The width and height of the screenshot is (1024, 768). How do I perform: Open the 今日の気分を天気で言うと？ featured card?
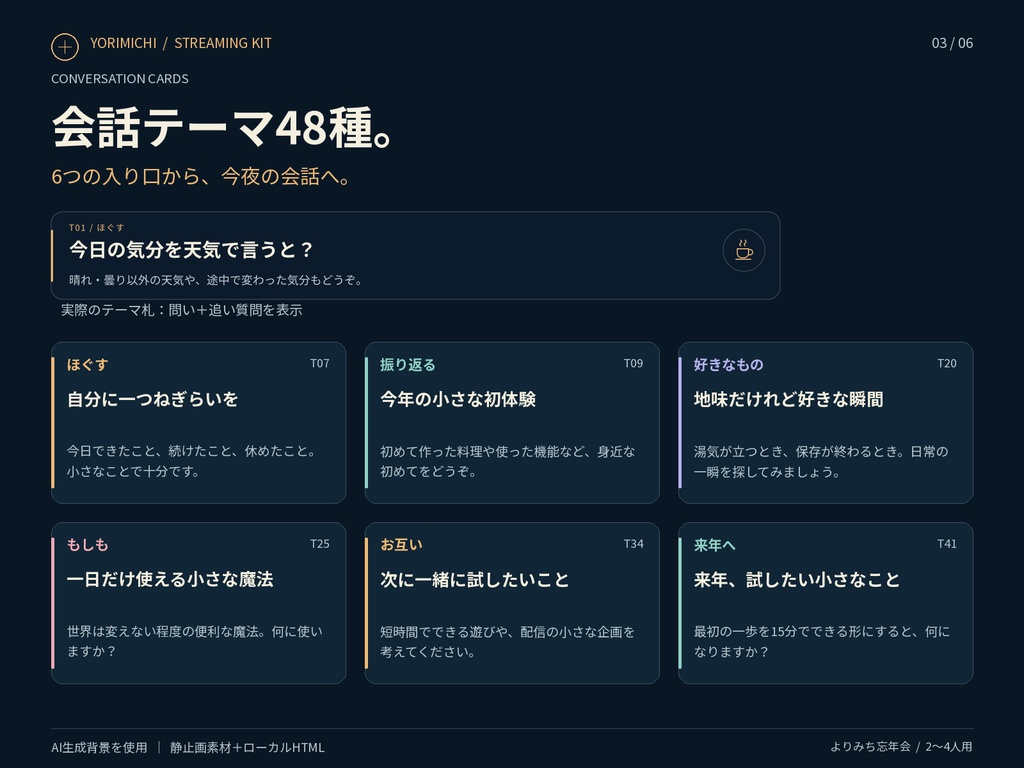pos(415,255)
